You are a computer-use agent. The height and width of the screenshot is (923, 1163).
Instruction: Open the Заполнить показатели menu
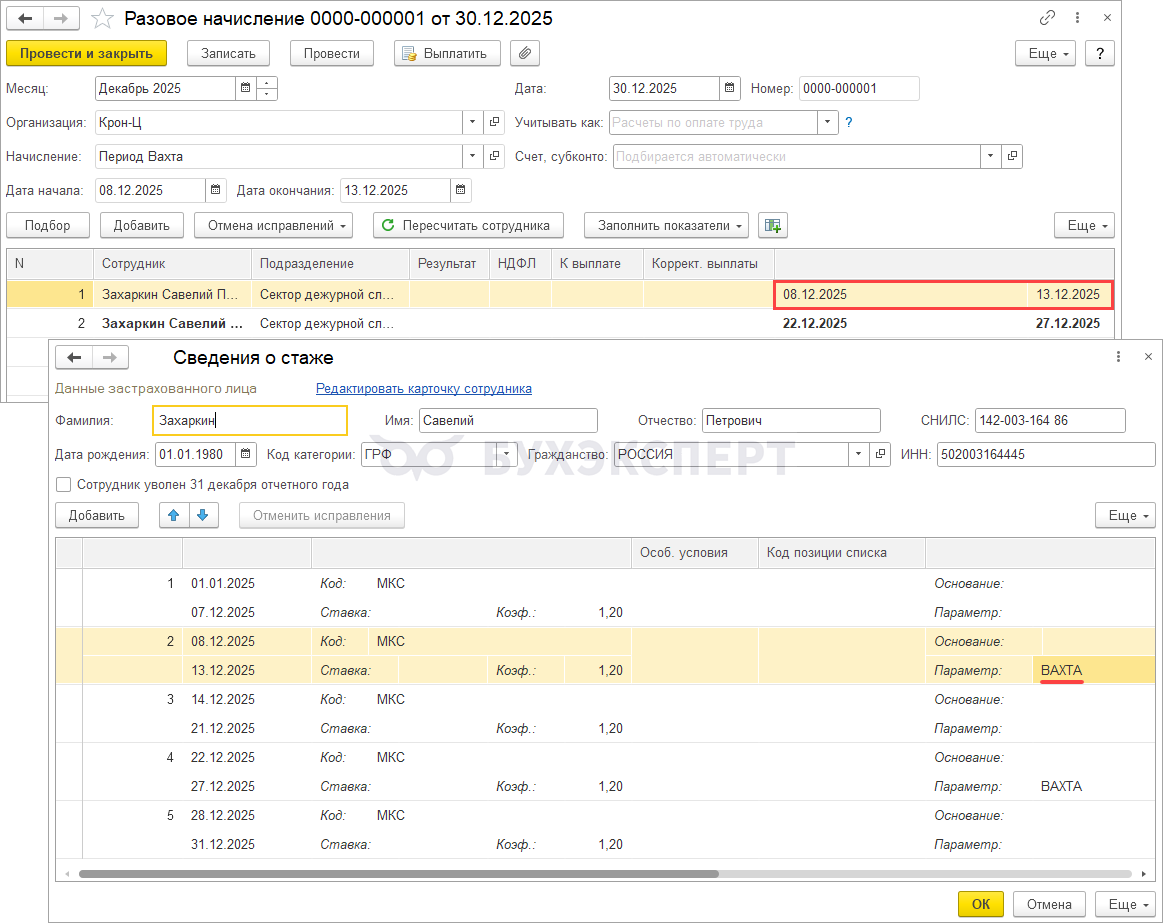tap(665, 226)
